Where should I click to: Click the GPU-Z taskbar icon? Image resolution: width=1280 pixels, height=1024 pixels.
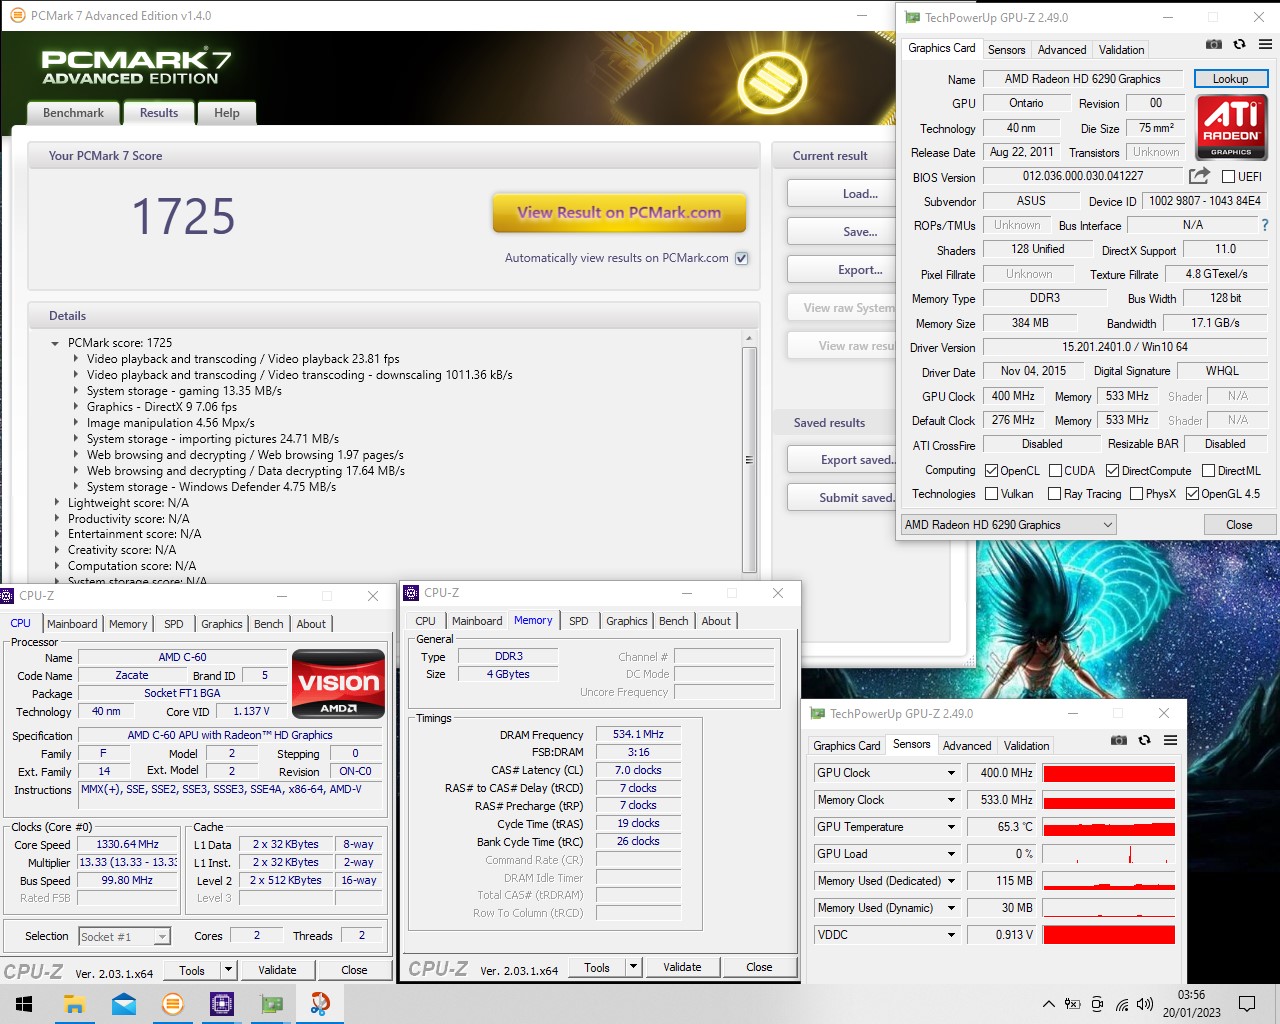tap(271, 1004)
